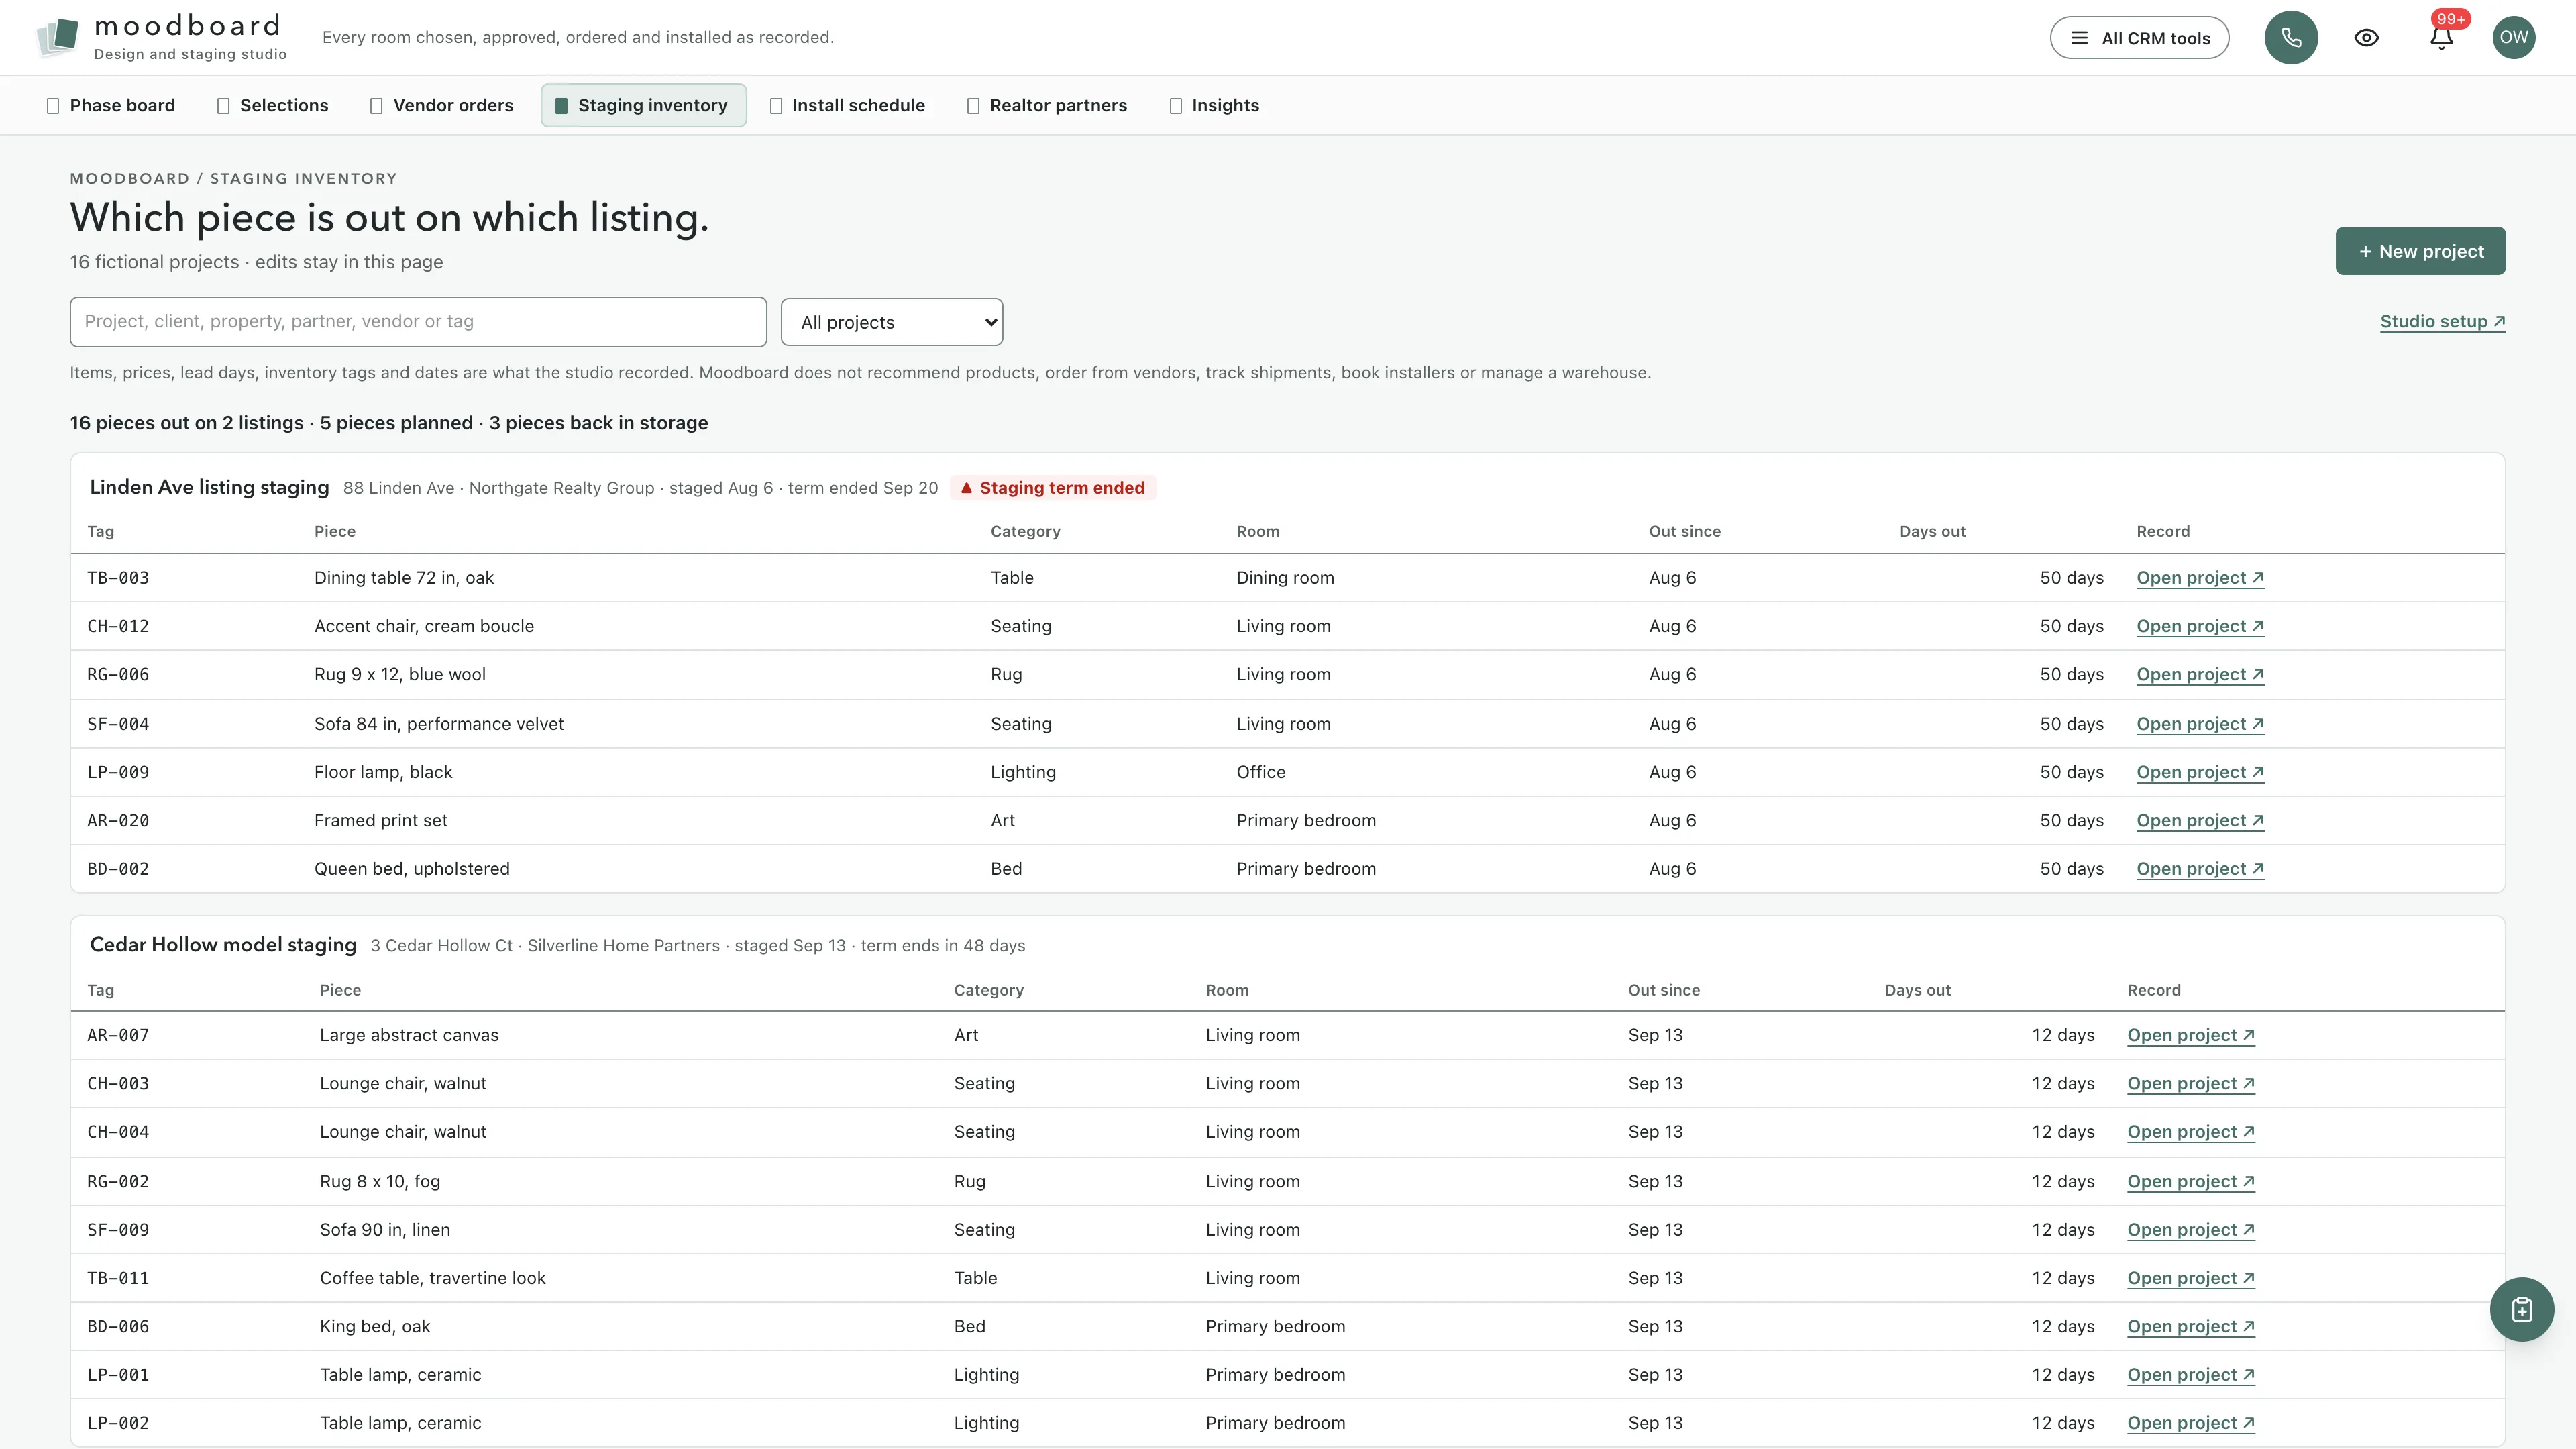Follow the Studio setup link

click(x=2442, y=322)
